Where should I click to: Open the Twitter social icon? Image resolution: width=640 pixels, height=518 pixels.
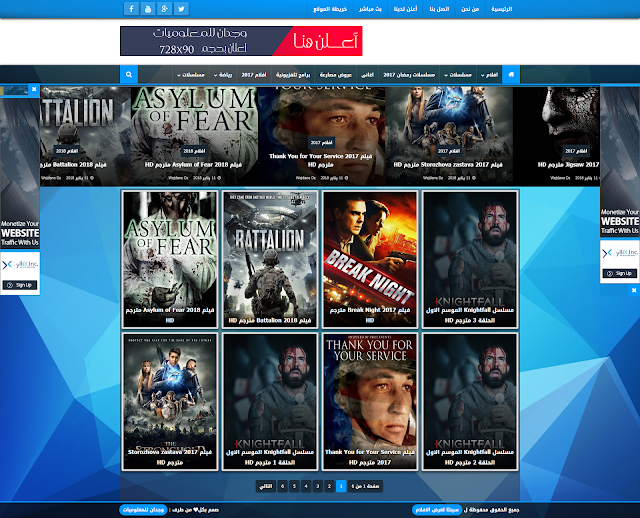[x=182, y=9]
